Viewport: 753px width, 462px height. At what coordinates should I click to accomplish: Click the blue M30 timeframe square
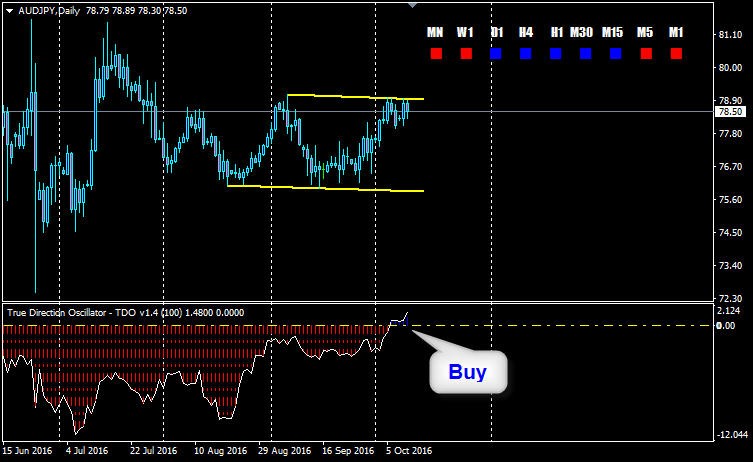586,53
